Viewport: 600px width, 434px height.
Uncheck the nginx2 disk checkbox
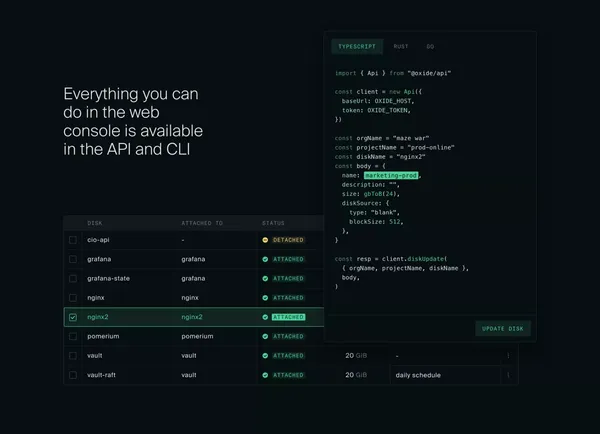point(73,317)
